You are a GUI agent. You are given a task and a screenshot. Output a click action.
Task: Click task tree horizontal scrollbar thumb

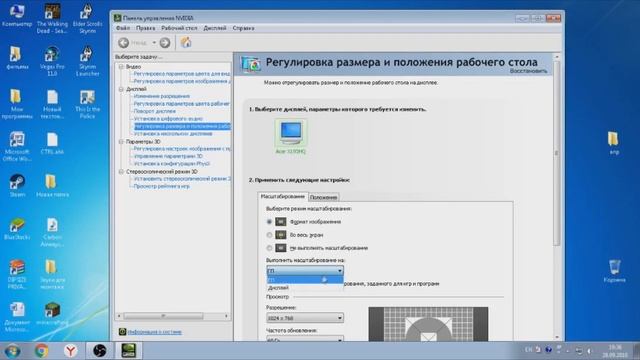coord(163,316)
